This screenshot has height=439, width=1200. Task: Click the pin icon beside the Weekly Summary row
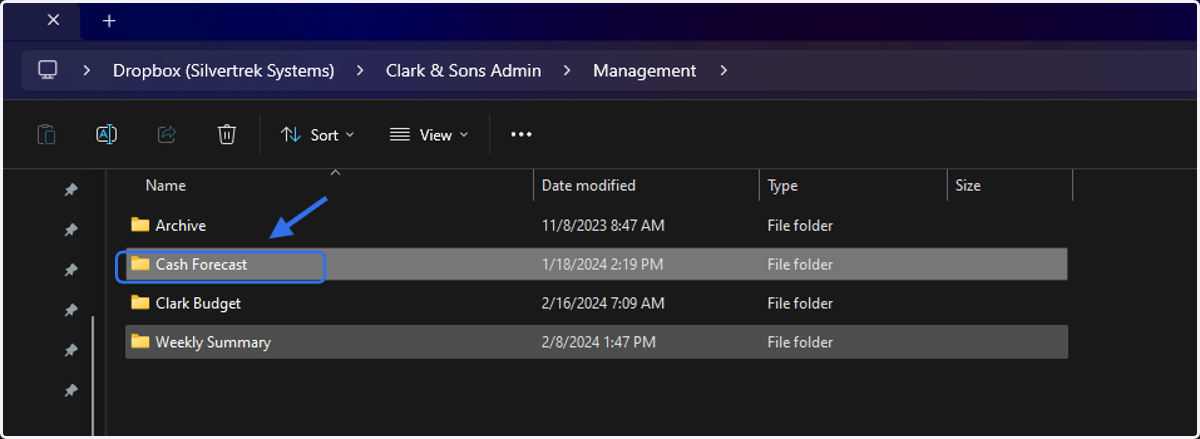click(x=71, y=350)
